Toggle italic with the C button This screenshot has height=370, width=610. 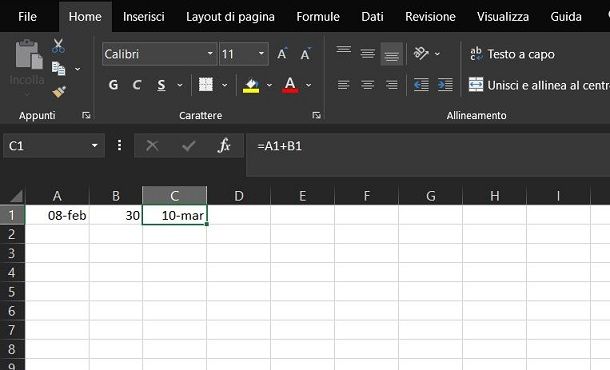click(137, 85)
